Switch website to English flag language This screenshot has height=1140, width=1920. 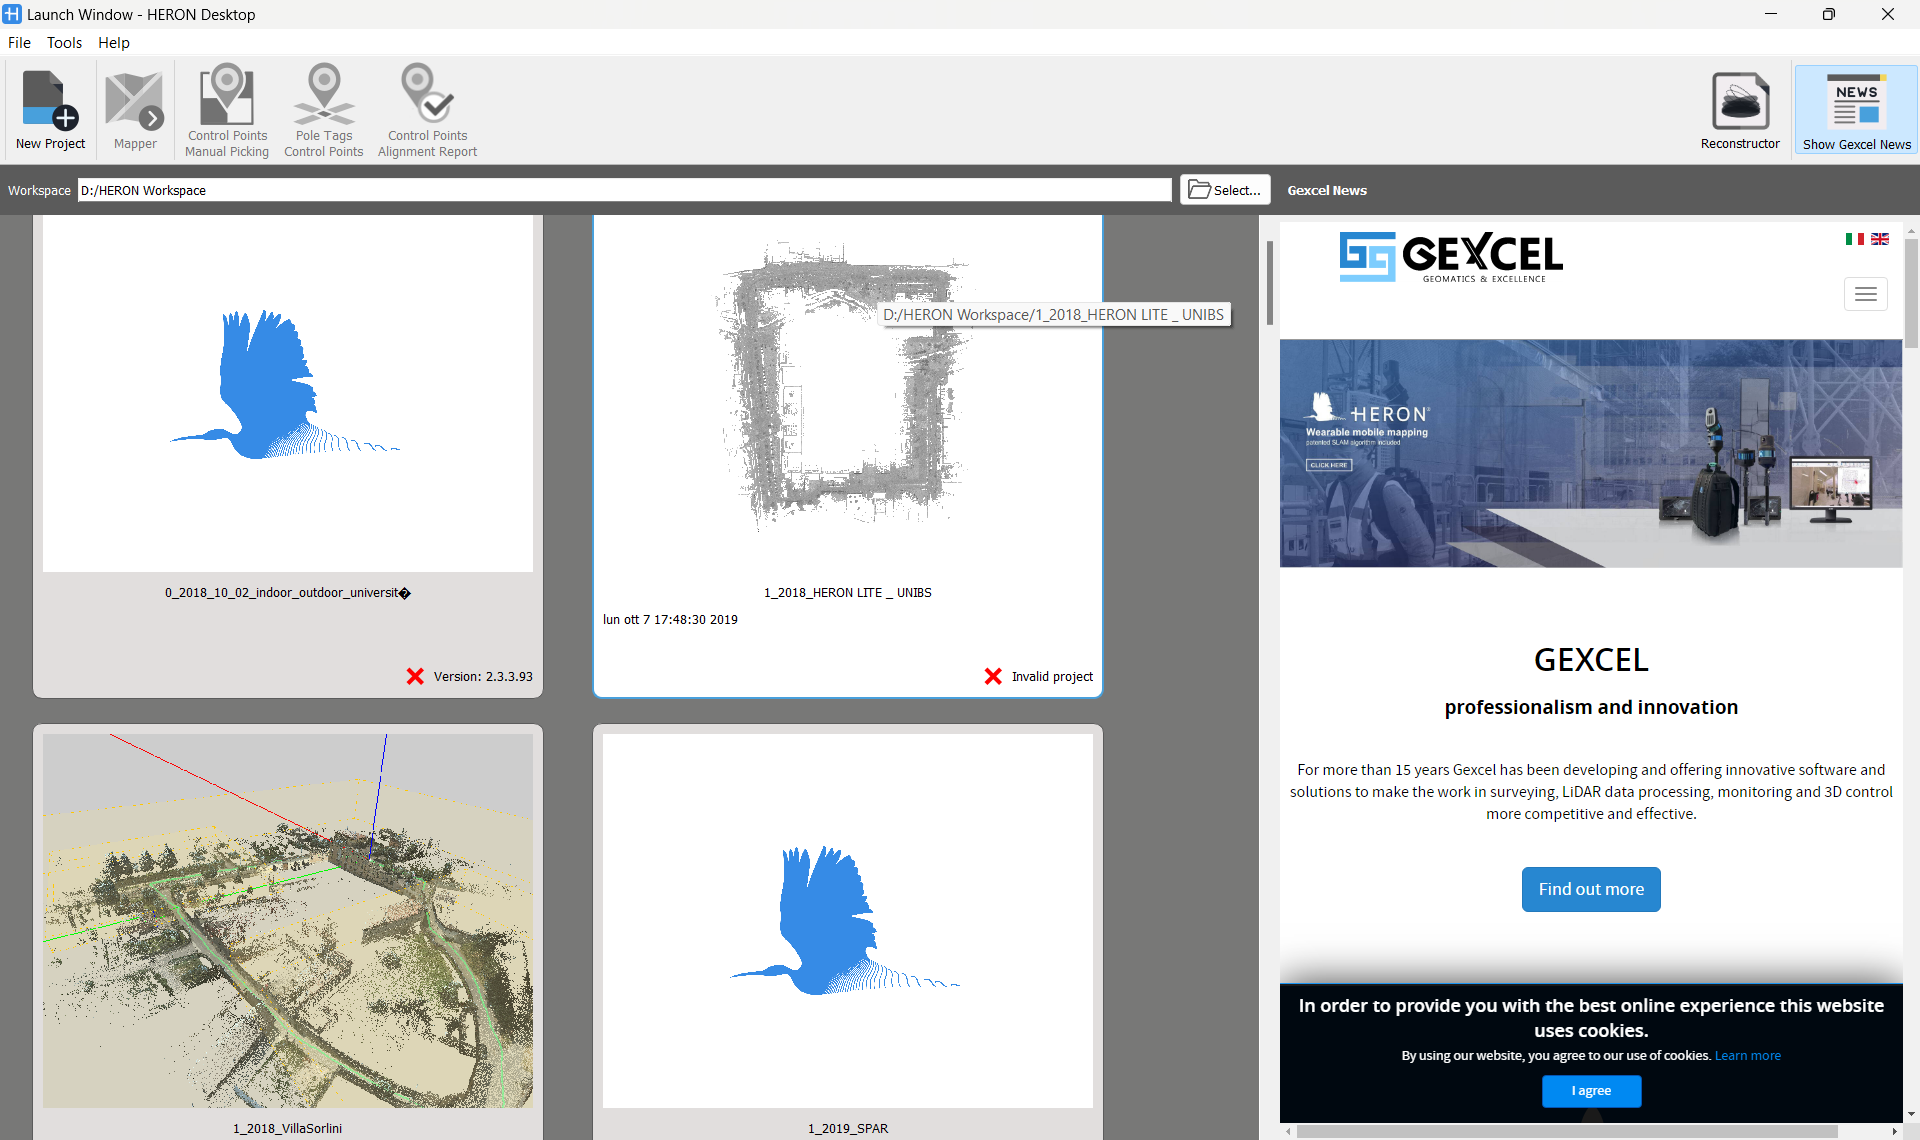tap(1880, 239)
